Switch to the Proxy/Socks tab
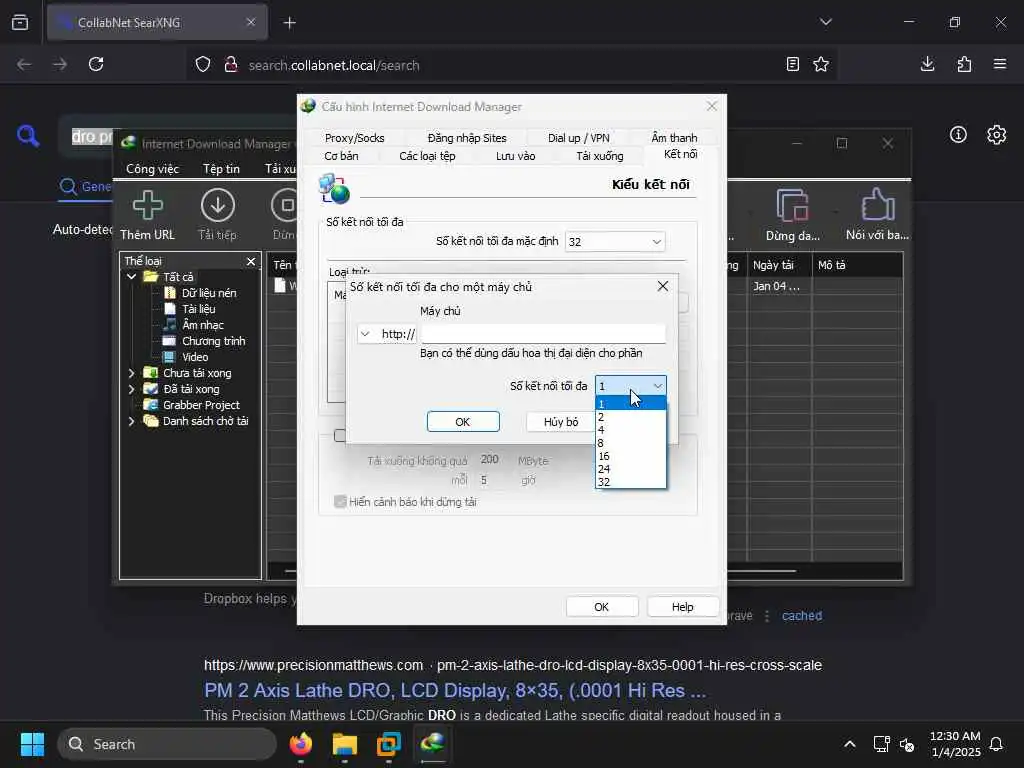Screen dimensions: 1024x768 click(355, 138)
